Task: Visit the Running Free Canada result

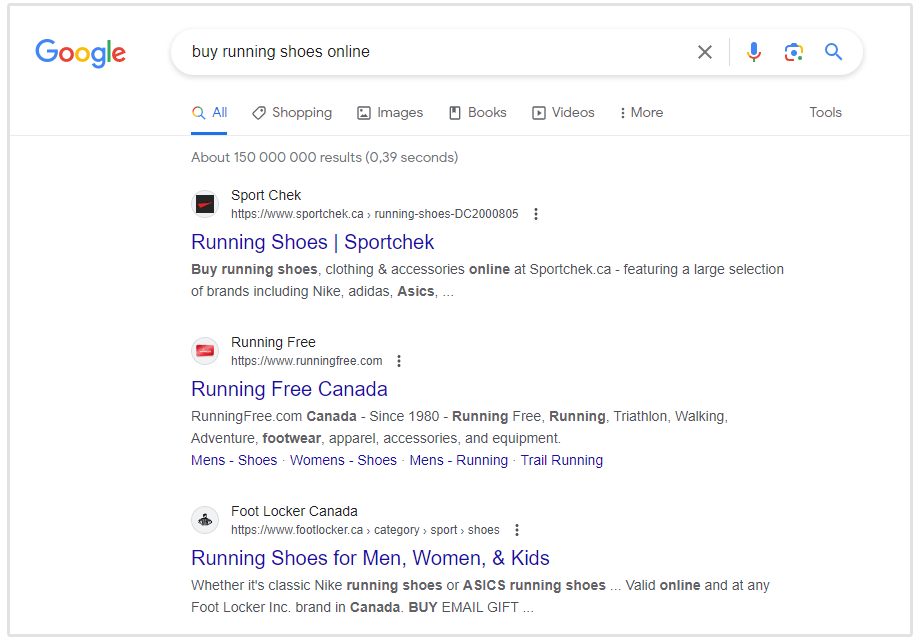Action: coord(289,389)
